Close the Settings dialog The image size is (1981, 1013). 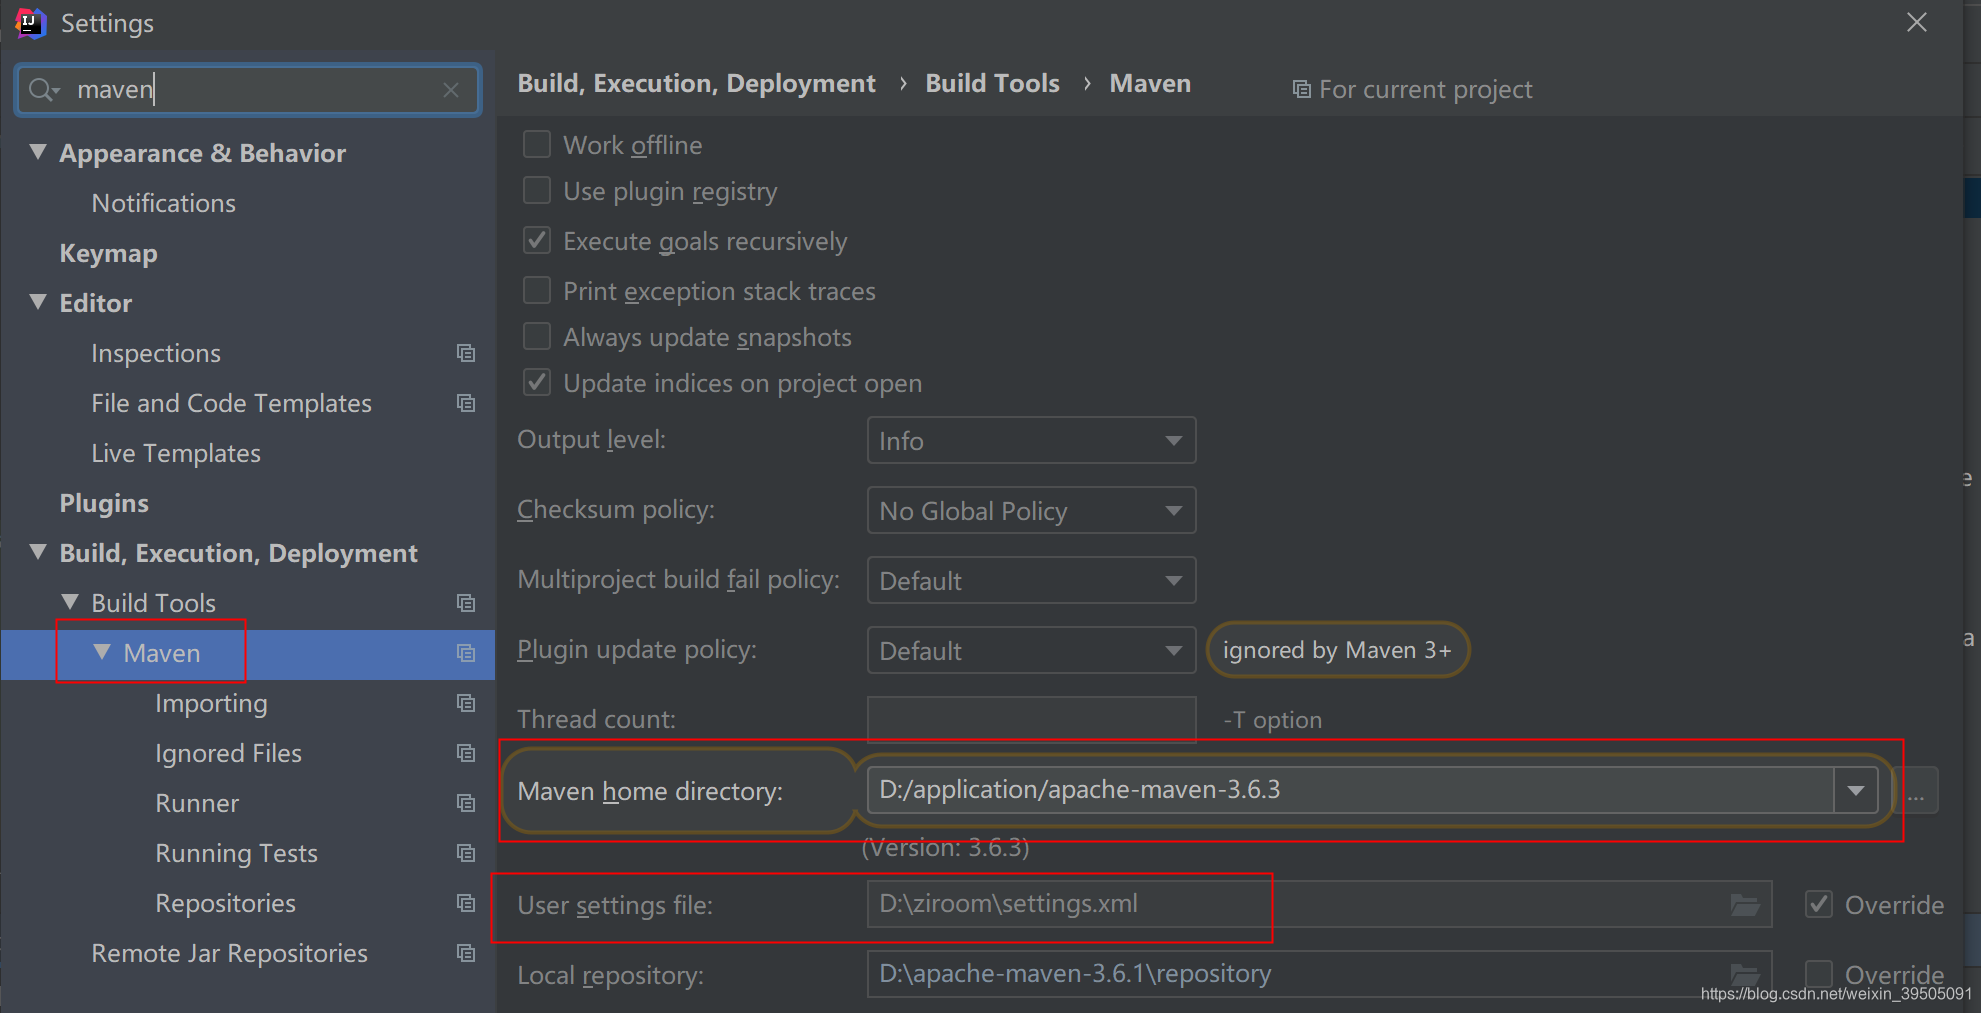coord(1916,22)
